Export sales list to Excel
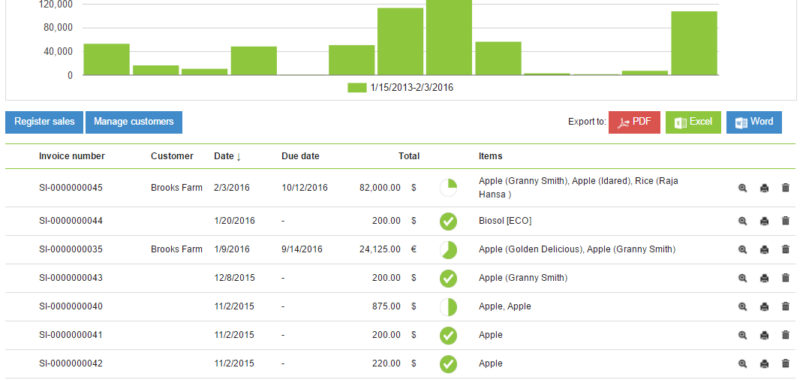Image resolution: width=800 pixels, height=380 pixels. (x=693, y=122)
